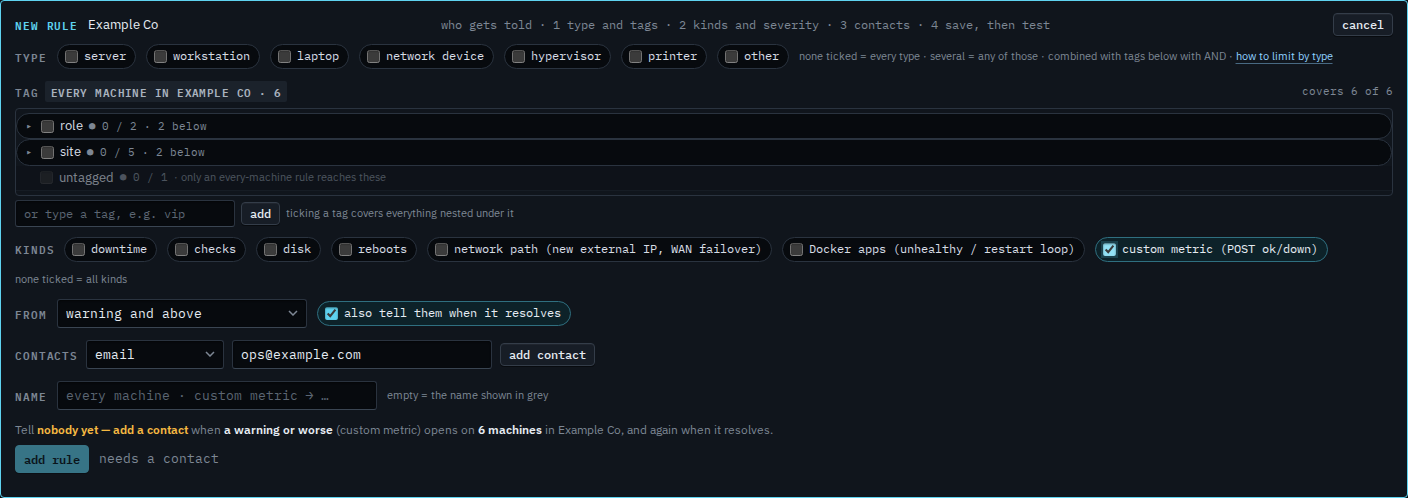Tick the site tag checkbox

point(47,152)
